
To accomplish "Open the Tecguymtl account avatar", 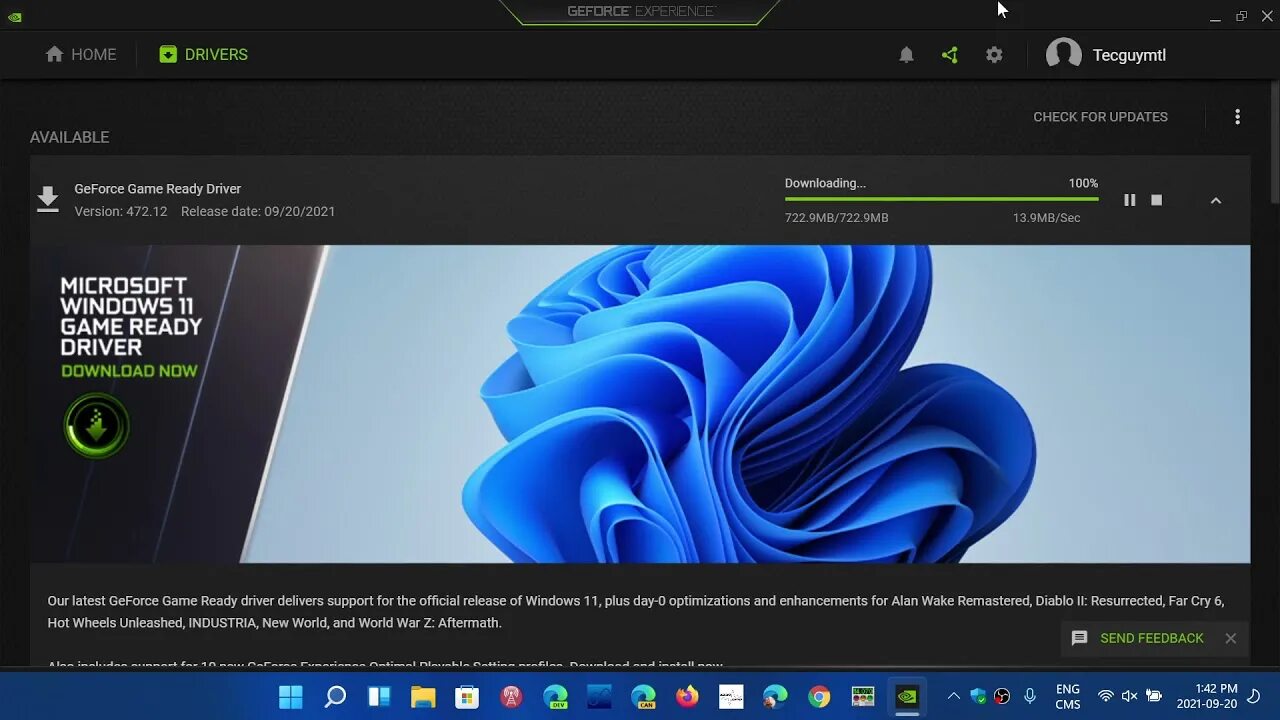I will [1063, 55].
